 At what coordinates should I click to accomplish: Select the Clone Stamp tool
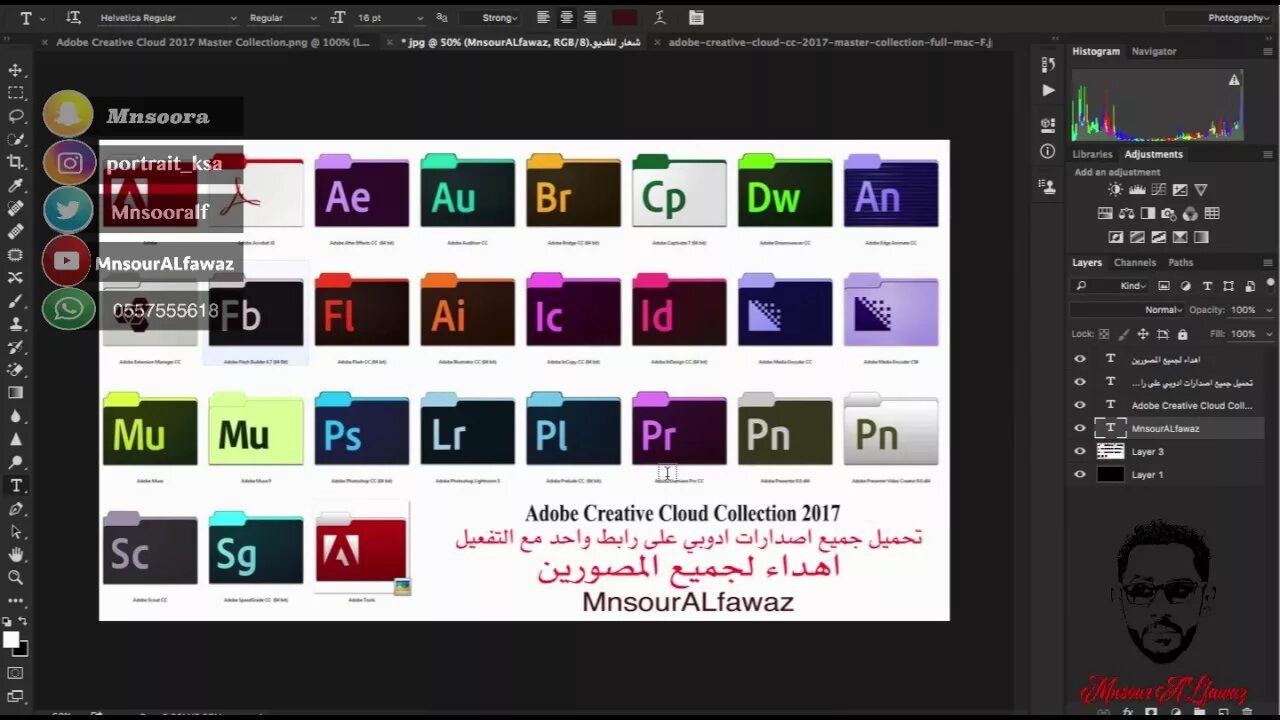tap(16, 324)
